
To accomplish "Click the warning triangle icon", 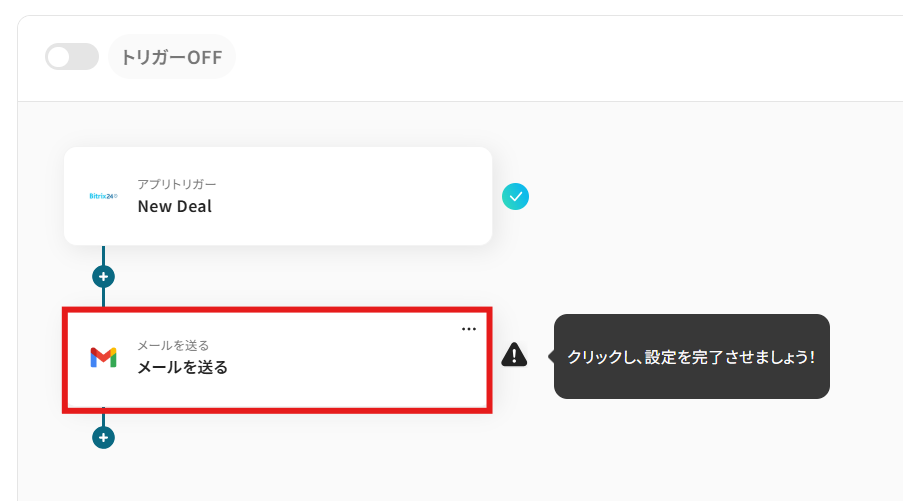I will tap(514, 354).
